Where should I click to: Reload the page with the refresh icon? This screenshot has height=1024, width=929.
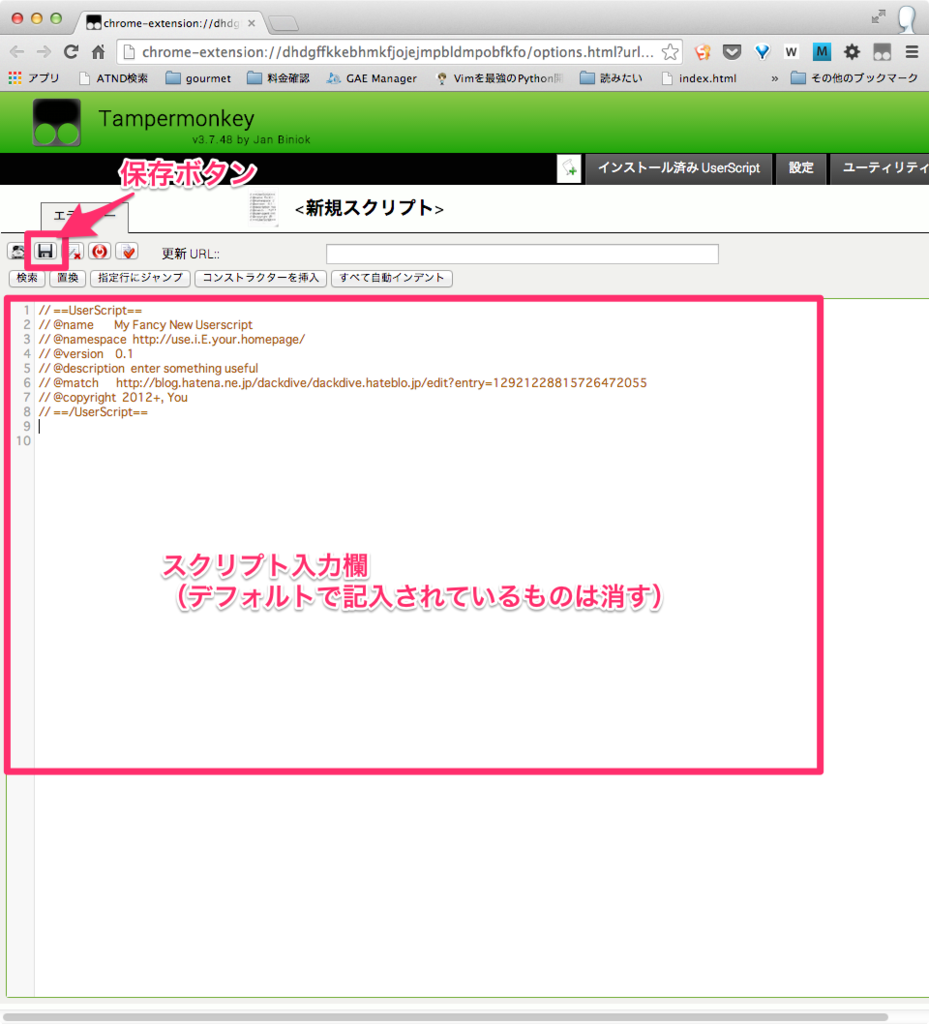71,52
